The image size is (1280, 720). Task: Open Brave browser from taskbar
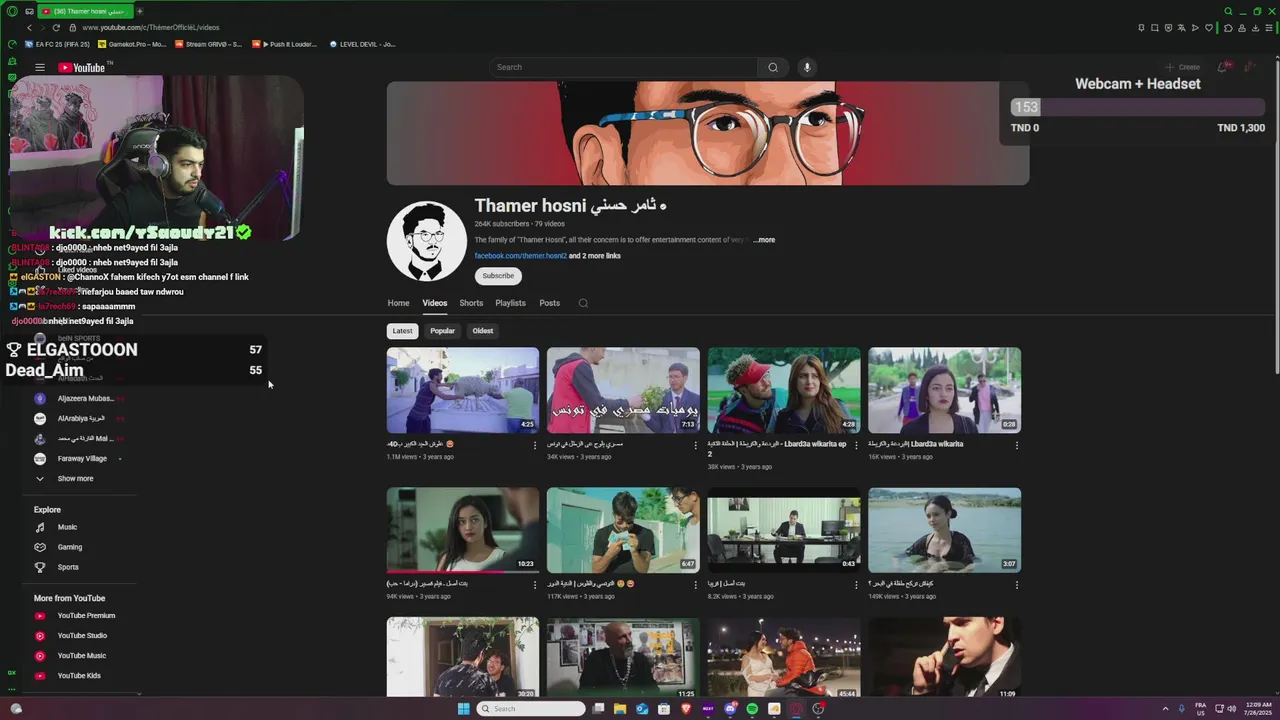[686, 709]
